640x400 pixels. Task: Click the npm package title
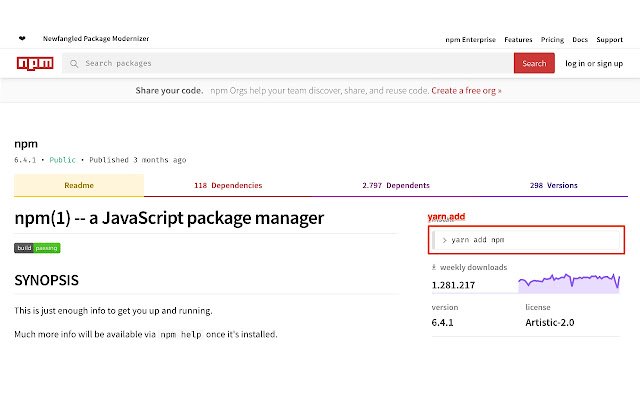(x=26, y=144)
